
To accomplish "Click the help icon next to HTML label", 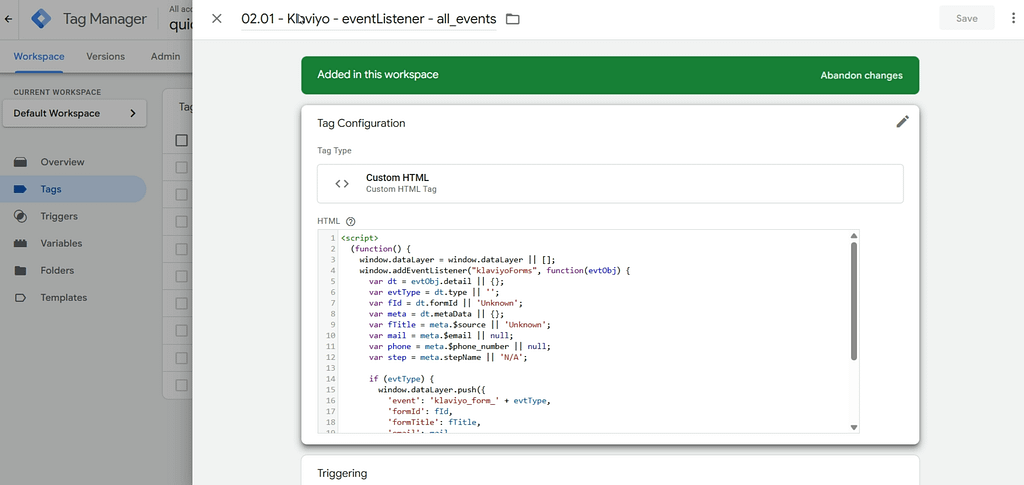I will (351, 221).
